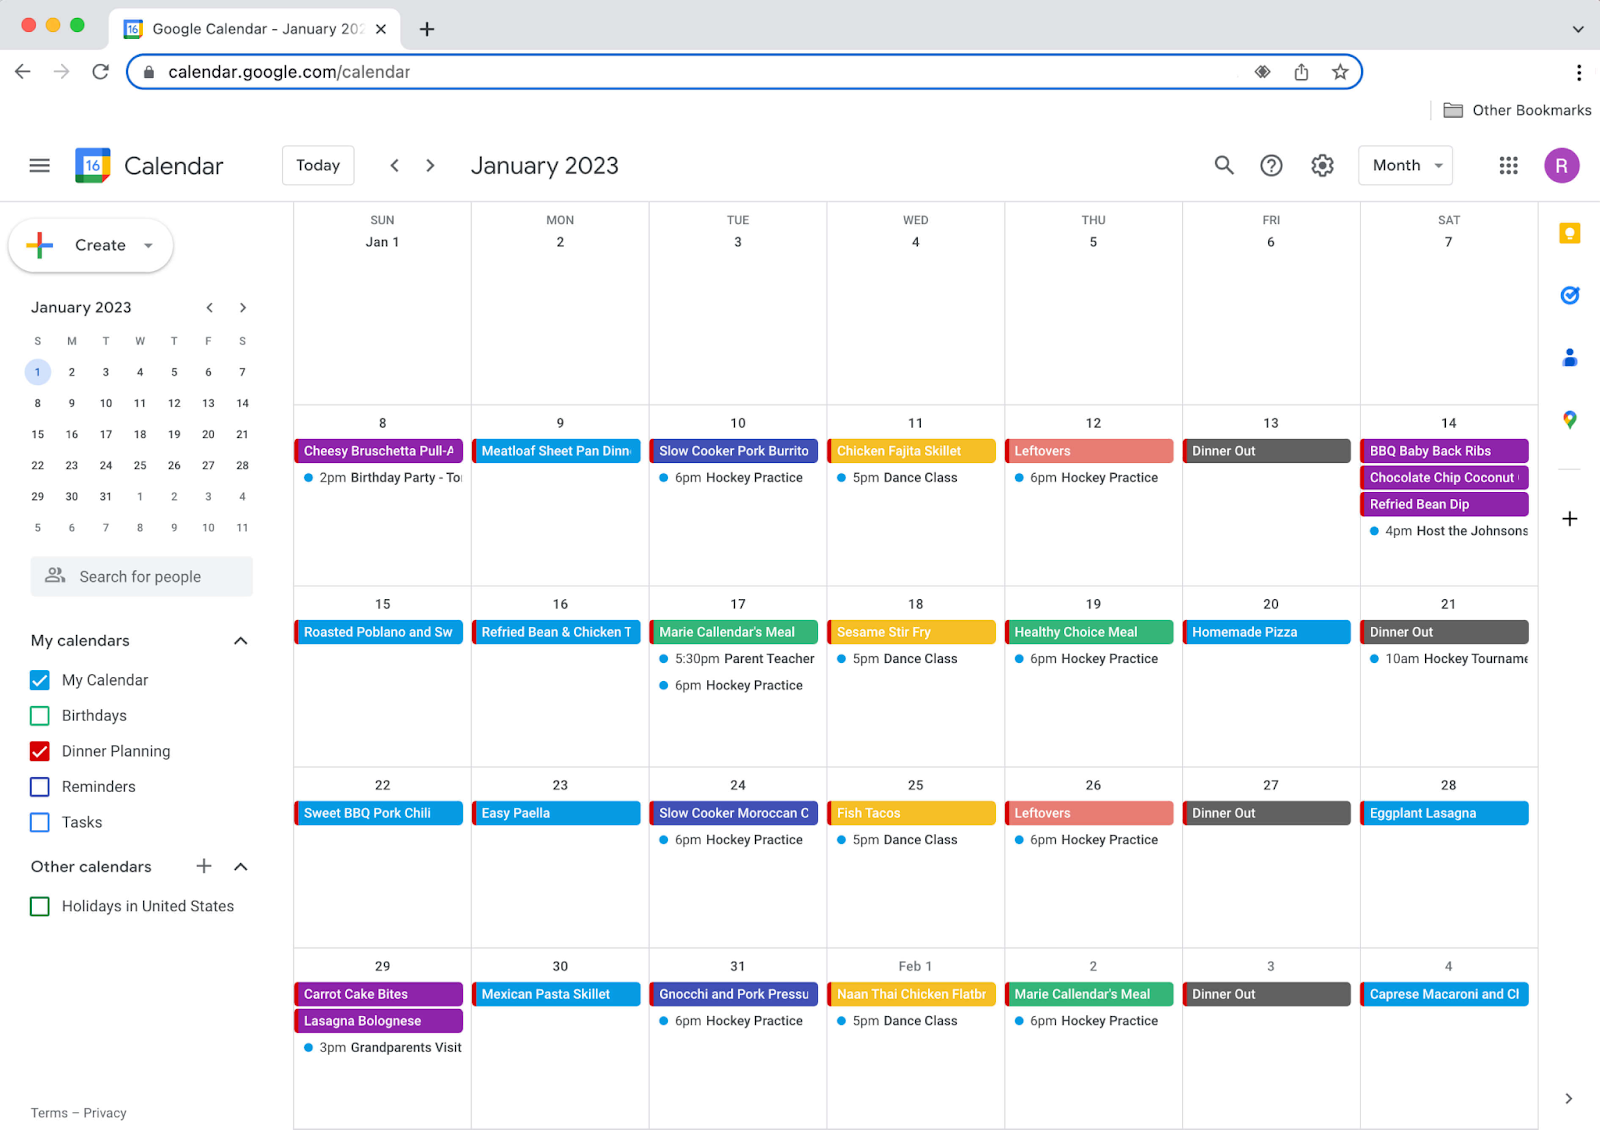Open the Google apps grid

click(x=1508, y=165)
